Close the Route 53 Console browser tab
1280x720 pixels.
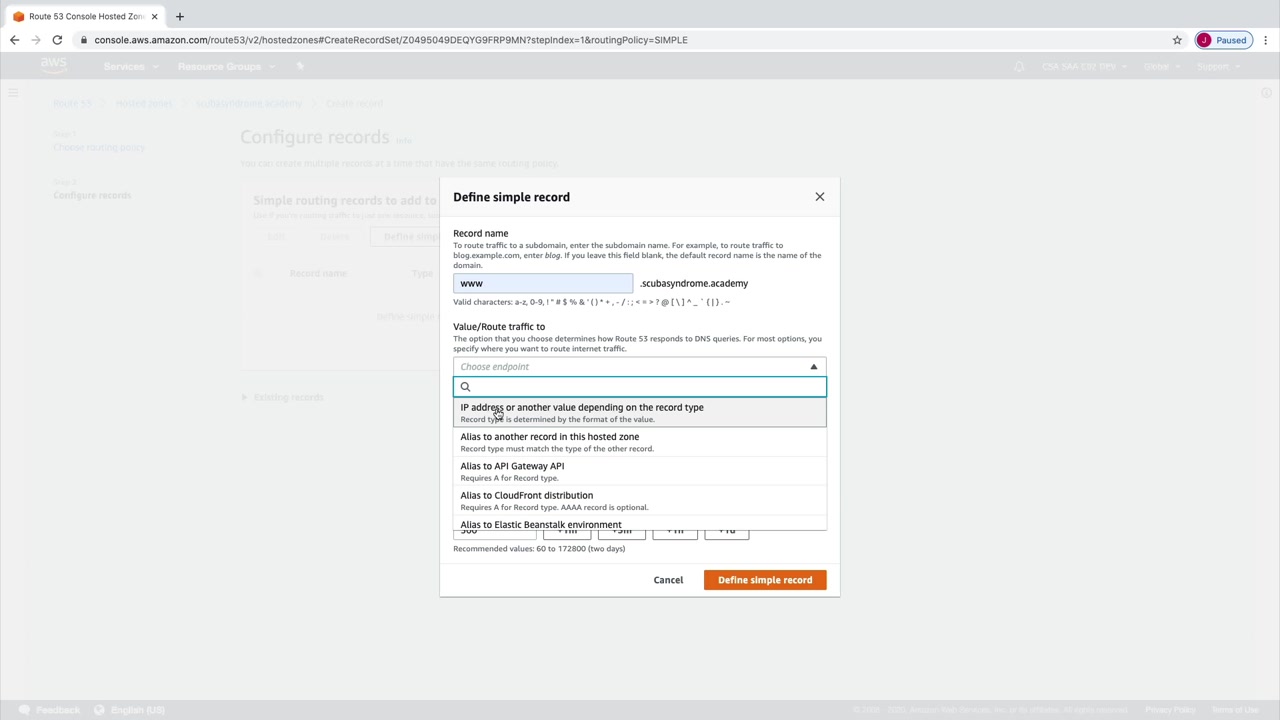(x=154, y=16)
